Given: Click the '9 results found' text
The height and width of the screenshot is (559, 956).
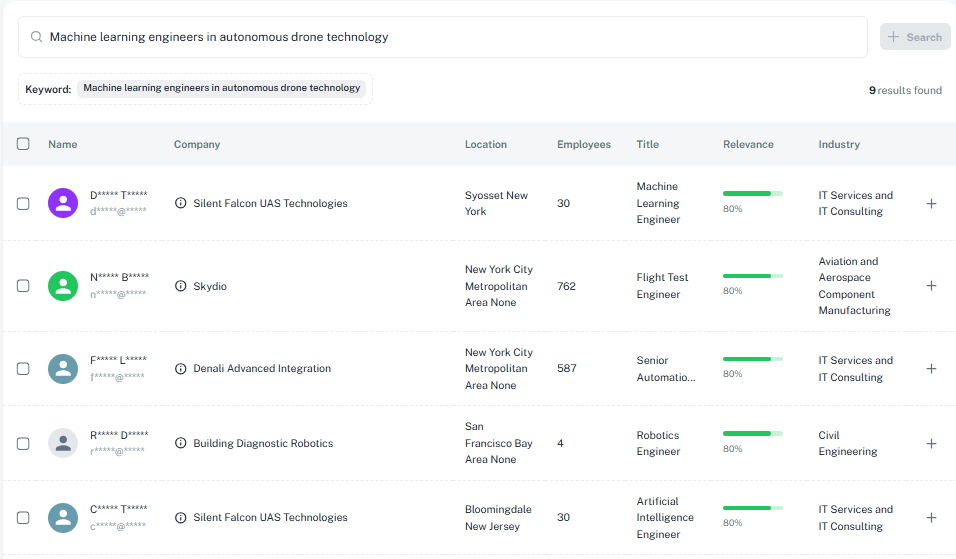Looking at the screenshot, I should pyautogui.click(x=905, y=90).
